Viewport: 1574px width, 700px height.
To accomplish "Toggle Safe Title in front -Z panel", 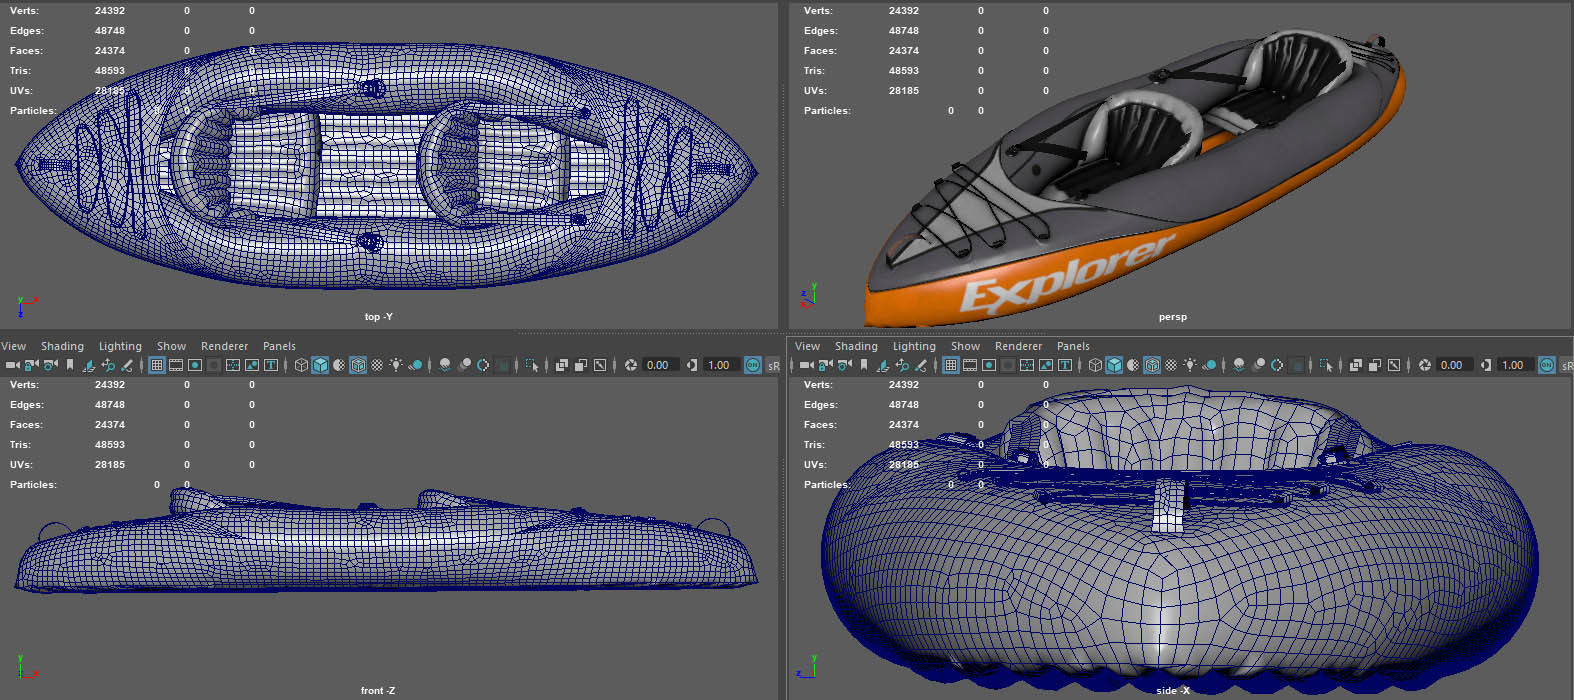I will [x=271, y=365].
